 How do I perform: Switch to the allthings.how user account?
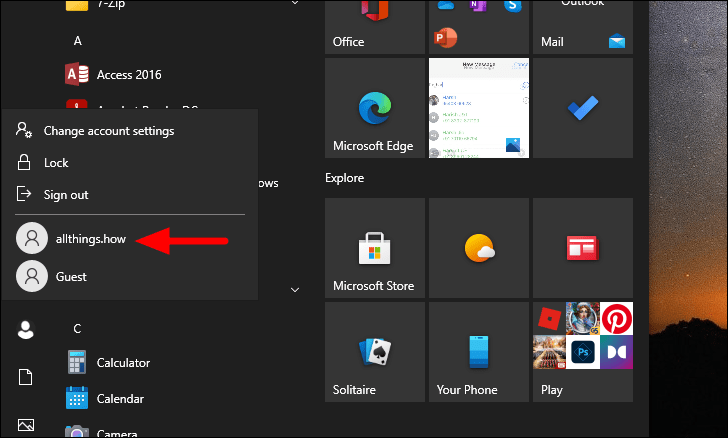point(130,238)
